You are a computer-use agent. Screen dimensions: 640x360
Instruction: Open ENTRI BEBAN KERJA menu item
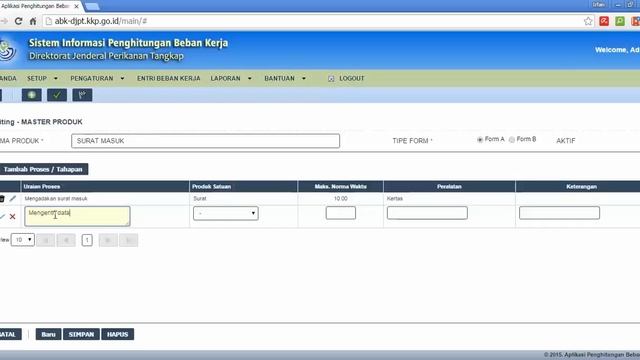169,78
